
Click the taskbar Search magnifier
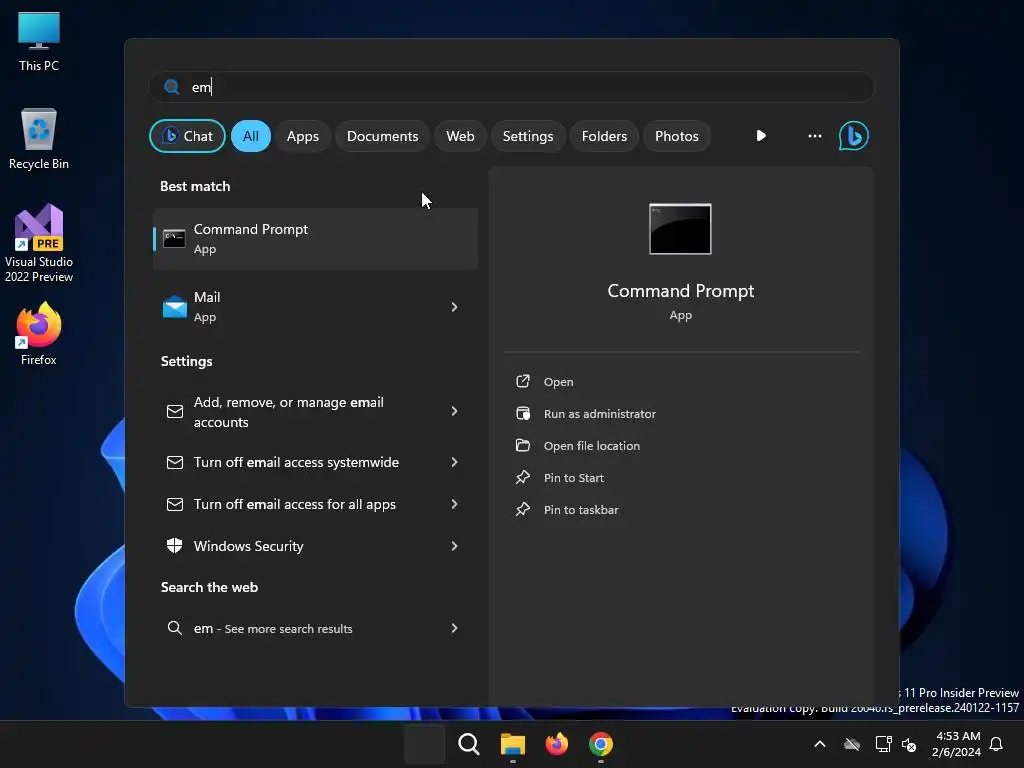point(468,744)
